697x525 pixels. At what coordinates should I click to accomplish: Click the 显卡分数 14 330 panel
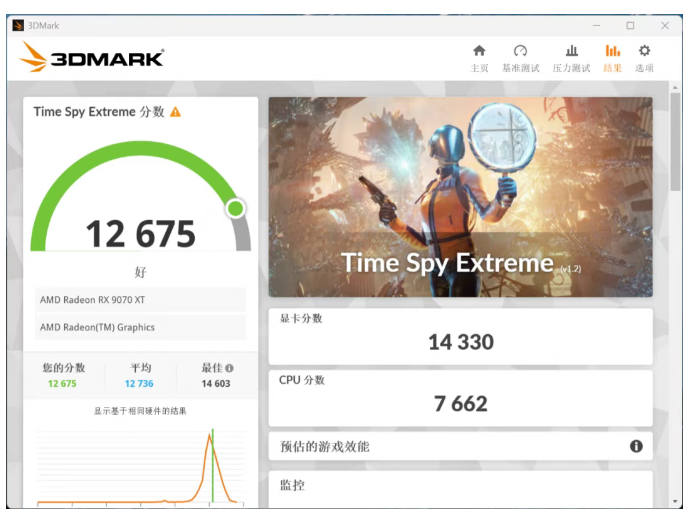click(x=460, y=335)
